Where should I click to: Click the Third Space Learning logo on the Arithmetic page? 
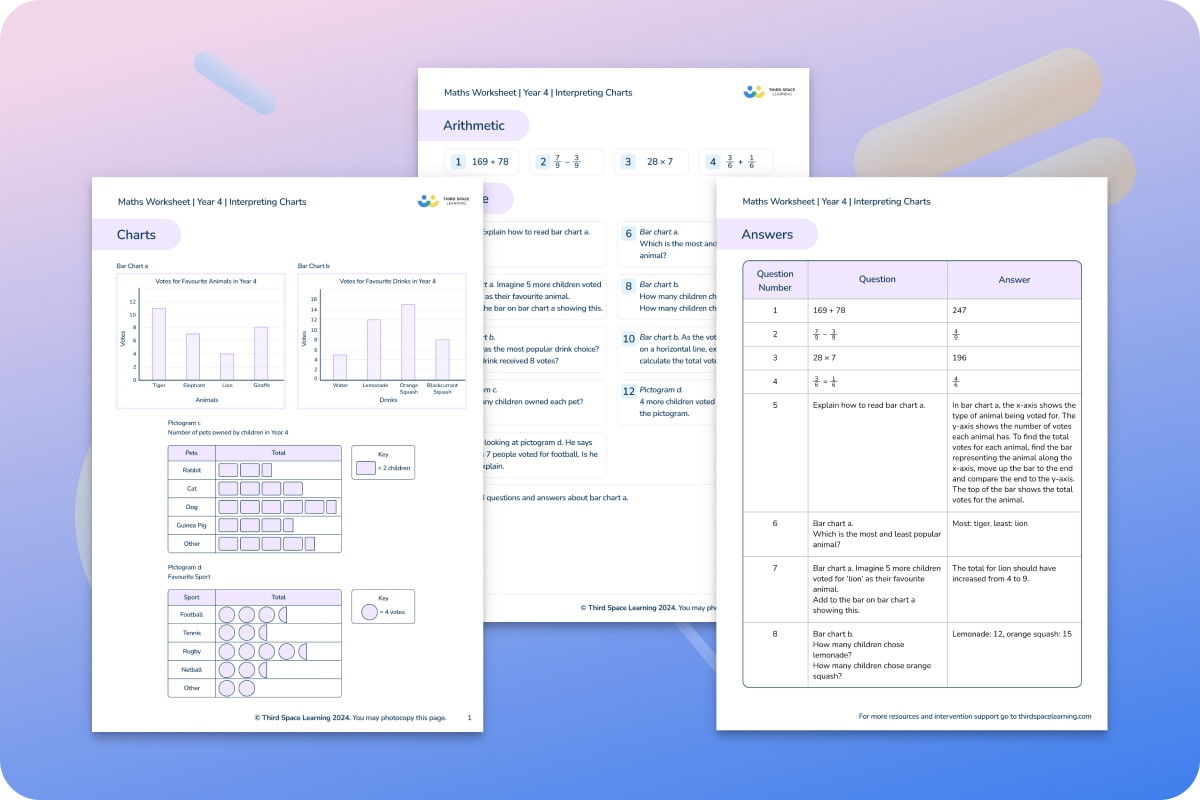coord(755,91)
